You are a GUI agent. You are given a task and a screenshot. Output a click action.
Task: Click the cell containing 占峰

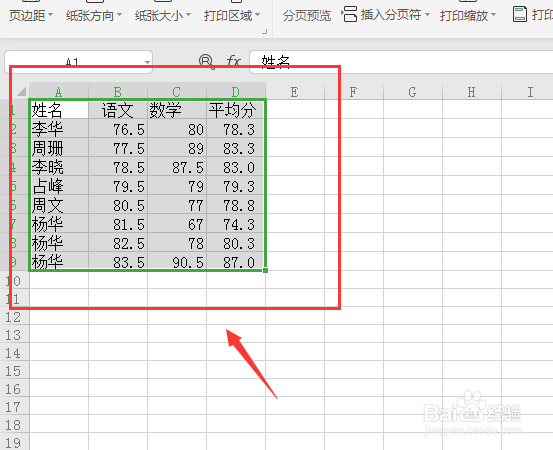59,186
